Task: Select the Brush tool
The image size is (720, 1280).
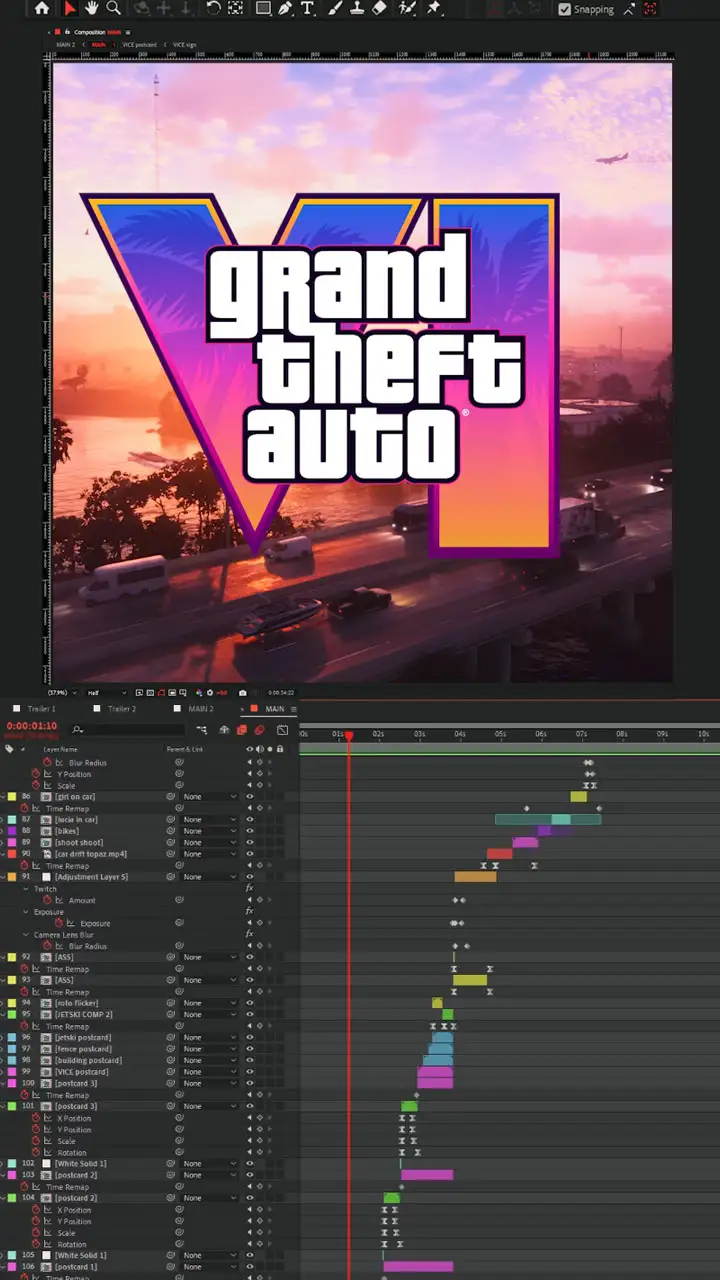Action: coord(336,8)
